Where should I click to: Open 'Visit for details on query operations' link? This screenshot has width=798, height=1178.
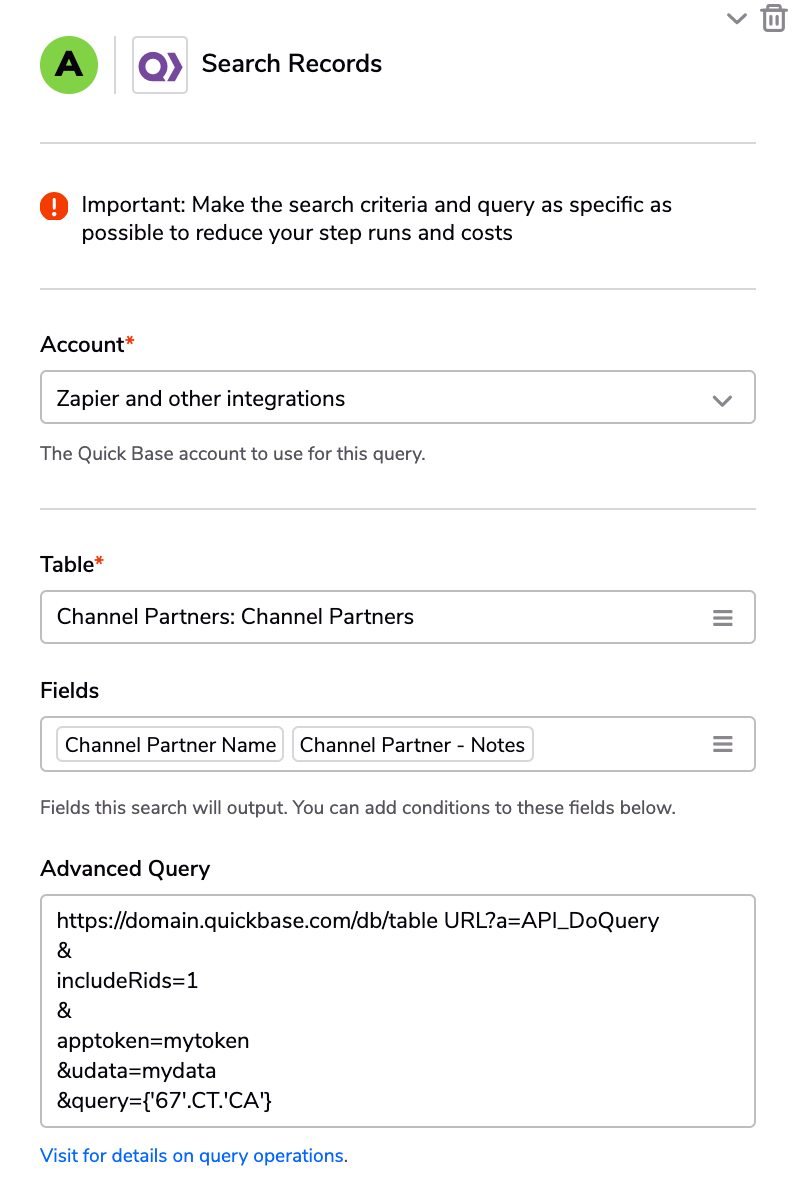[193, 1156]
